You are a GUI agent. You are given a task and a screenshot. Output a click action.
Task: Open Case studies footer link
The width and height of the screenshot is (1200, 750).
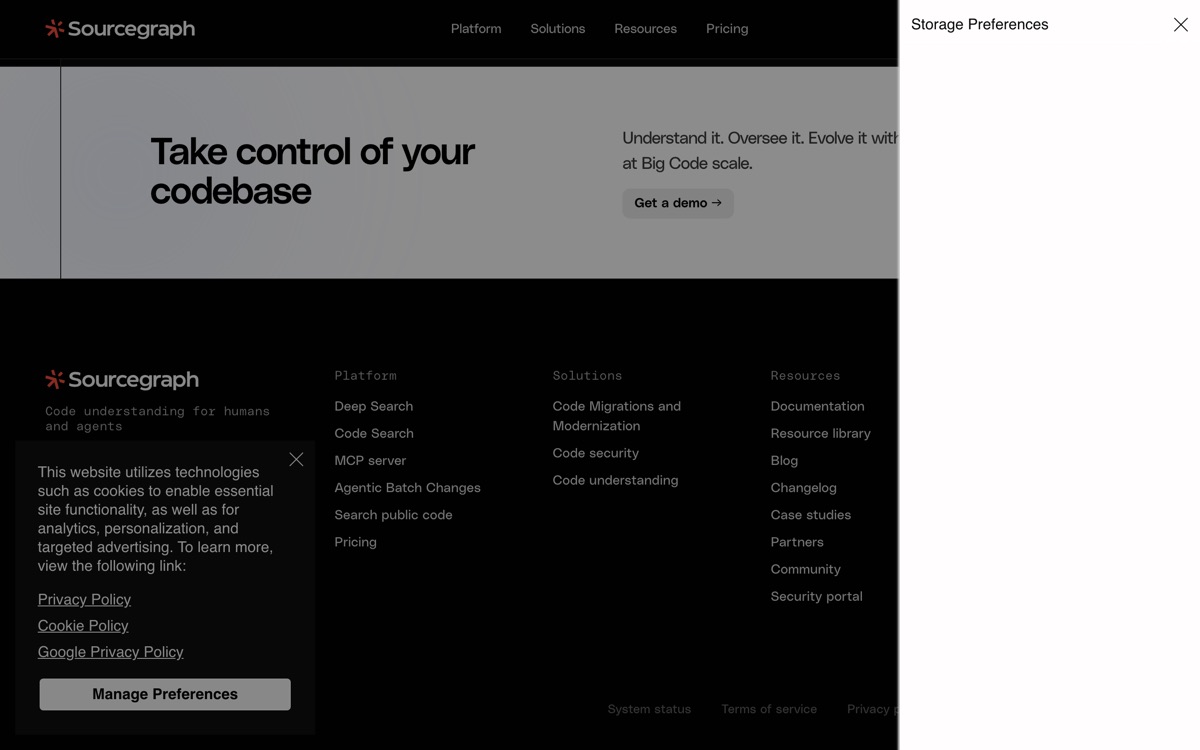coord(810,515)
